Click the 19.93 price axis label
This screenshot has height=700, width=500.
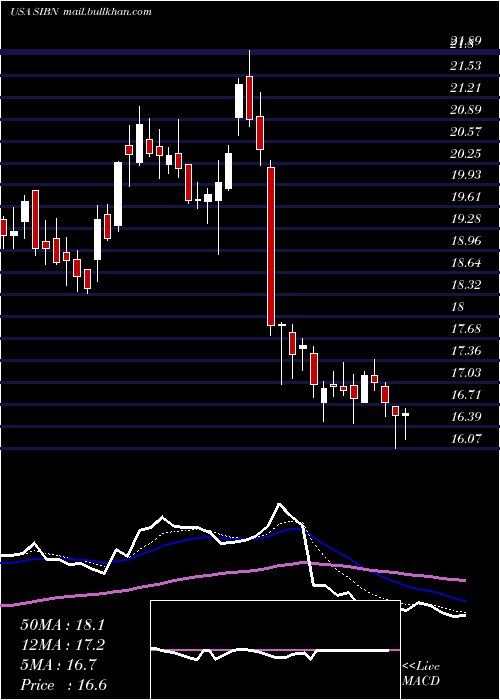pyautogui.click(x=466, y=175)
